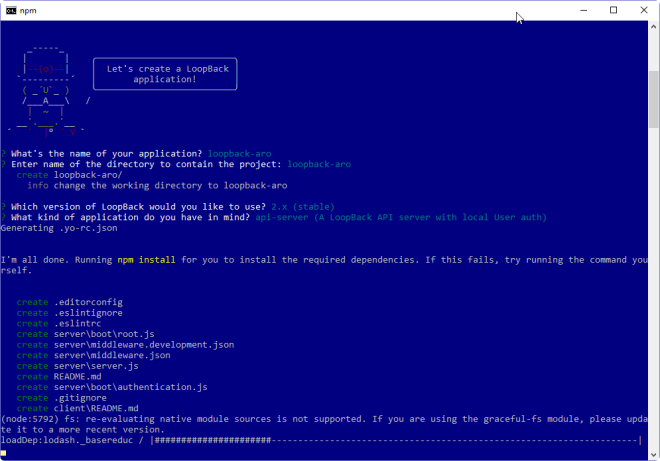660x461 pixels.
Task: Click the vertical scrollbar thumb
Action: (x=653, y=99)
